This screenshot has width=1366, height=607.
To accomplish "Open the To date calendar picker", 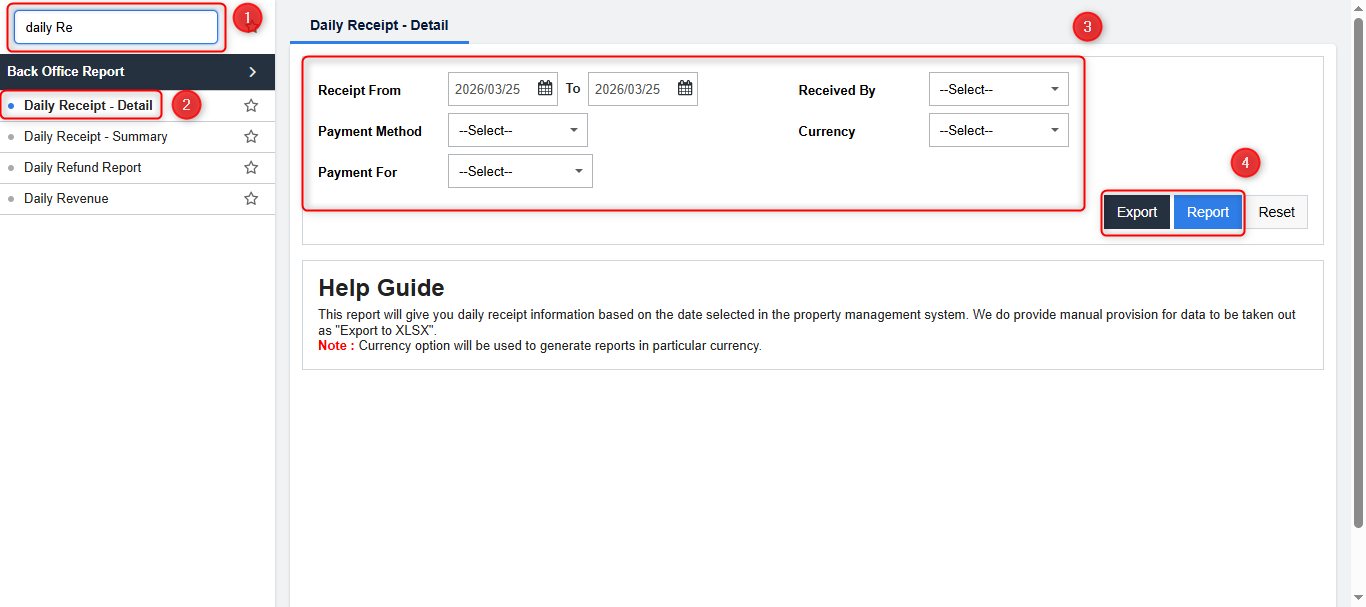I will pyautogui.click(x=685, y=88).
